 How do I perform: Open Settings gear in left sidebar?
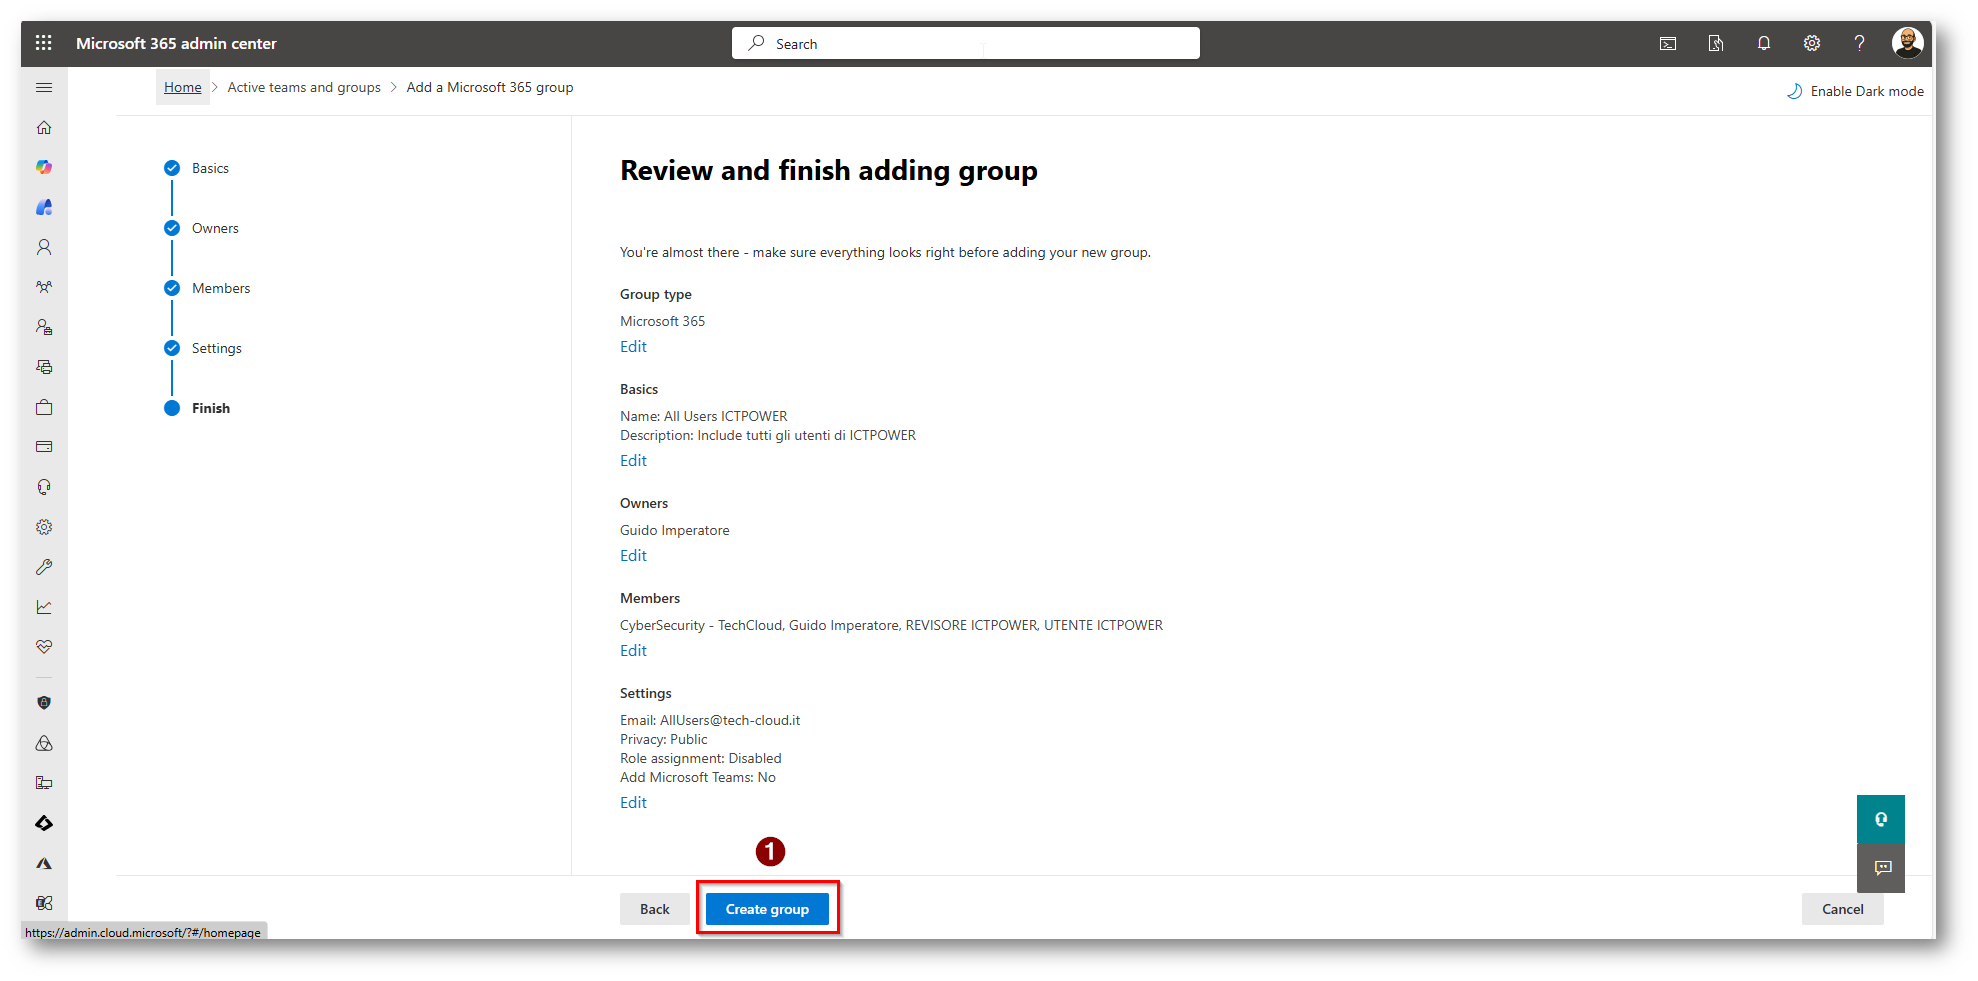pyautogui.click(x=44, y=527)
